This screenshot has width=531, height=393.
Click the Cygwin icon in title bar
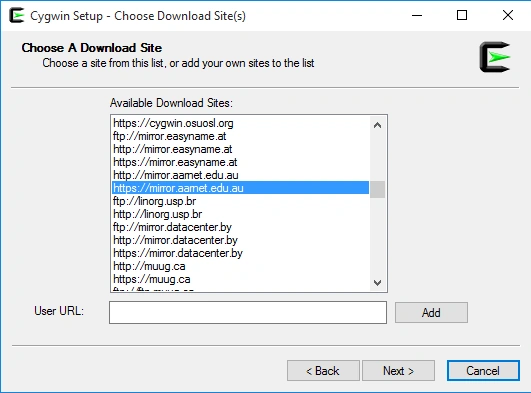pos(17,16)
